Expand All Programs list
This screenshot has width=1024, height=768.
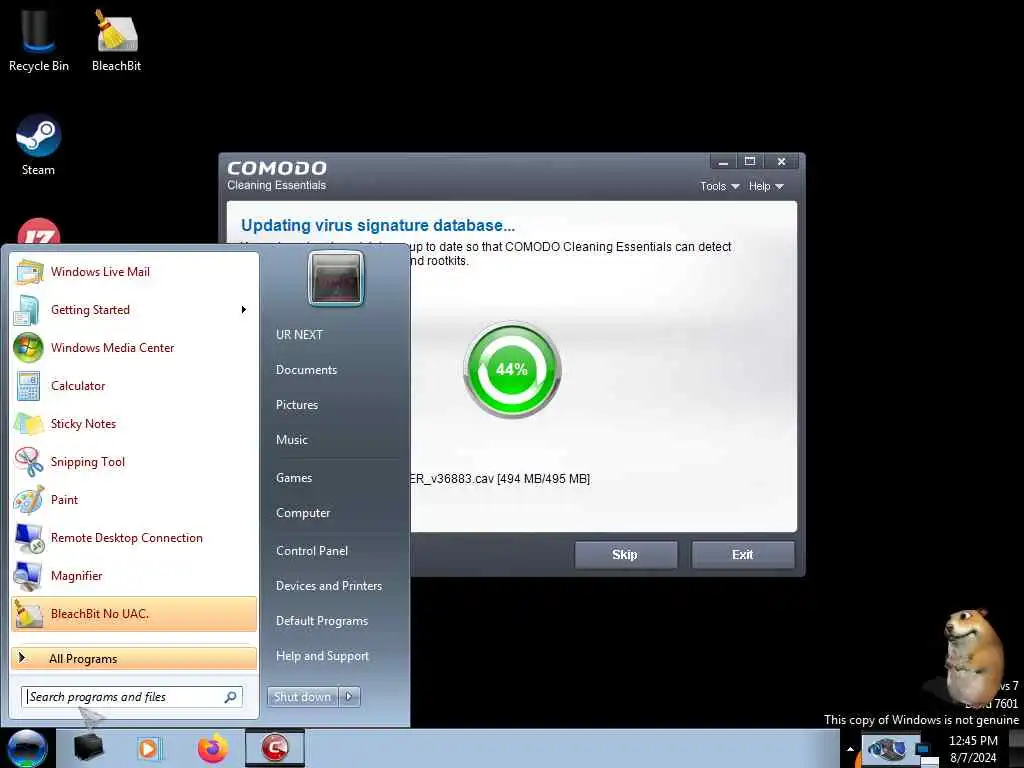click(x=134, y=658)
